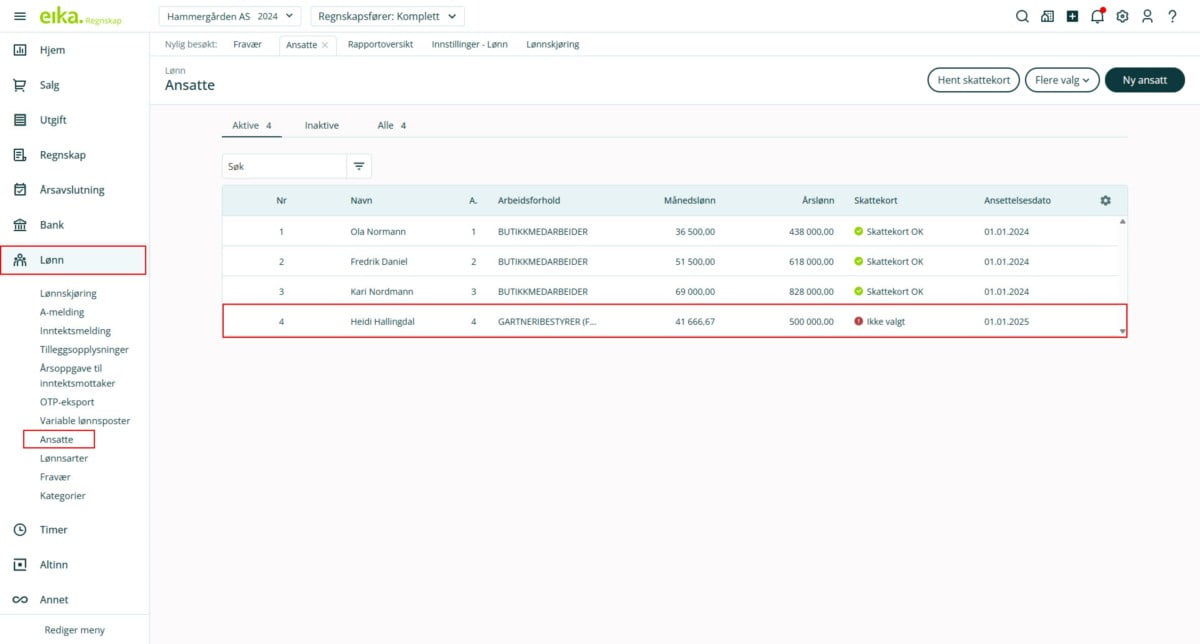Click the filter icon beside search field
This screenshot has height=644, width=1200.
click(359, 166)
